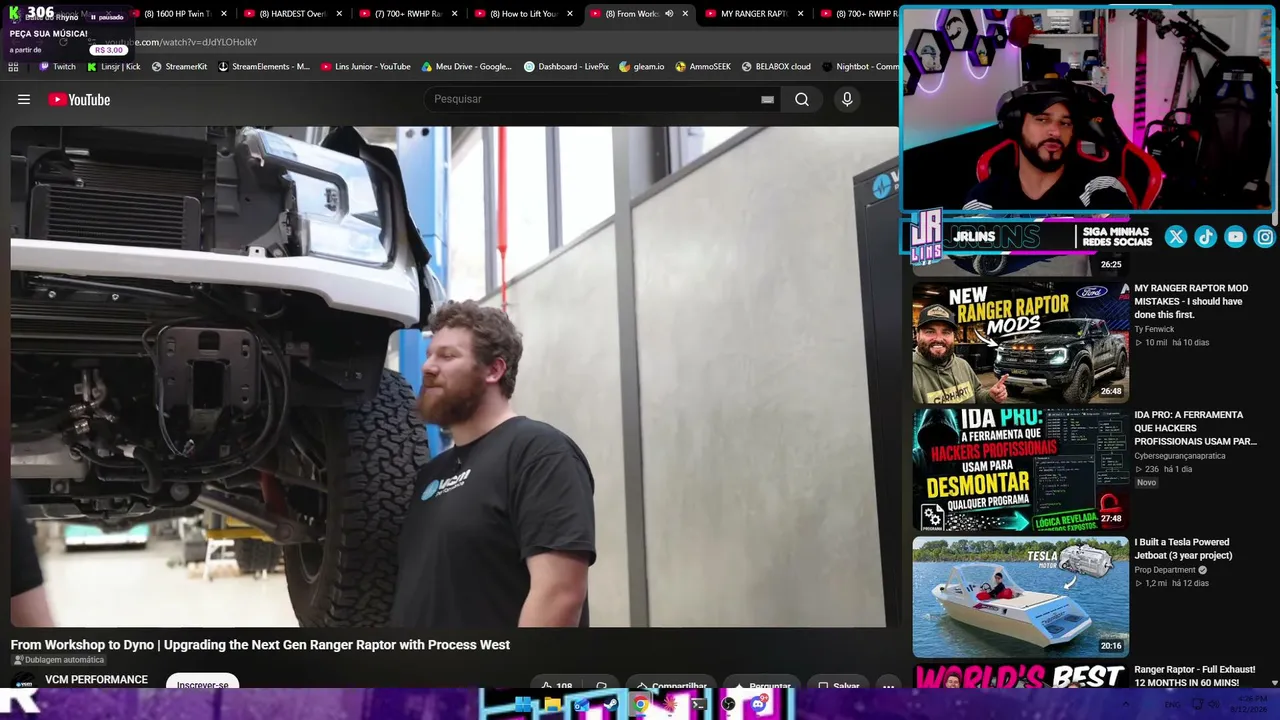Open the StreamerKit bookmark
1280x720 pixels.
(x=179, y=67)
